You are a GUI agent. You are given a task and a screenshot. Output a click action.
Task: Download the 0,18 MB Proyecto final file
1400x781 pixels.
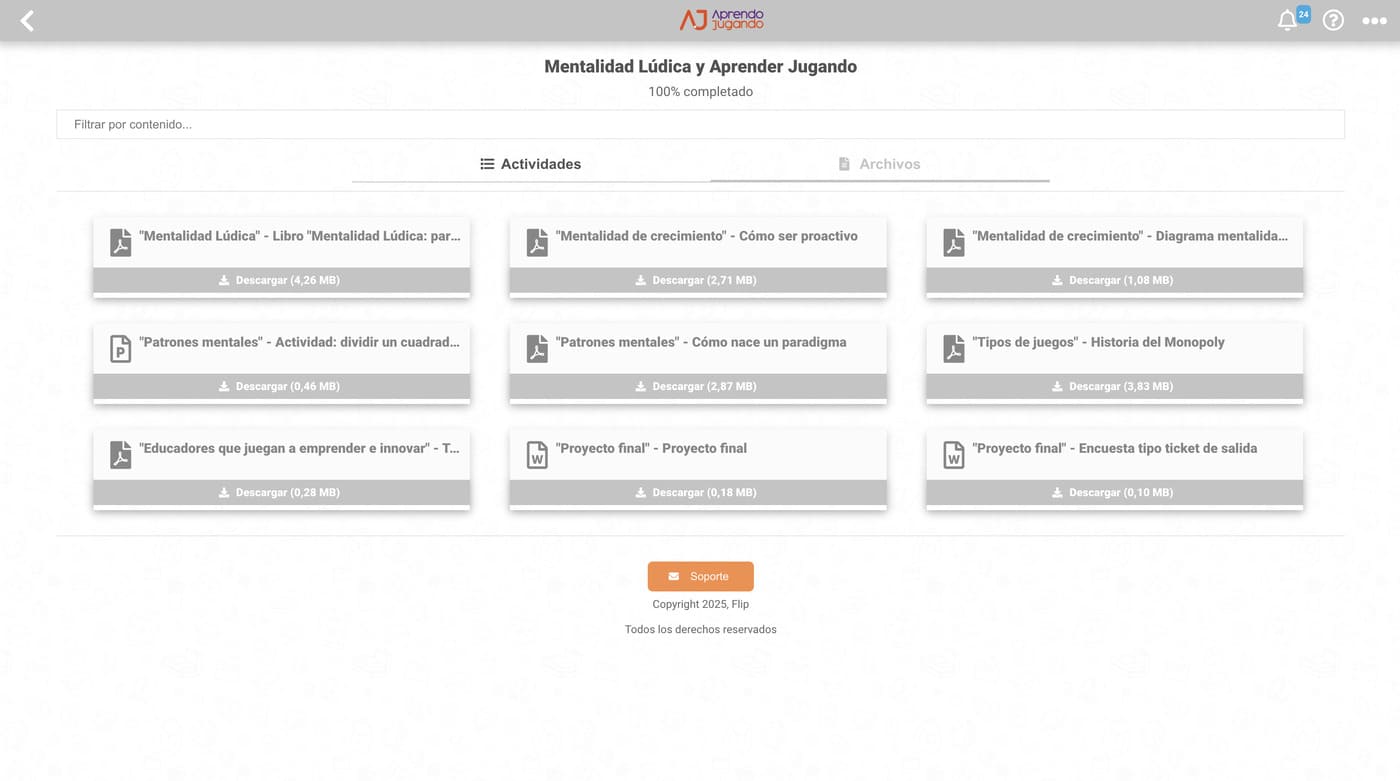click(x=698, y=492)
